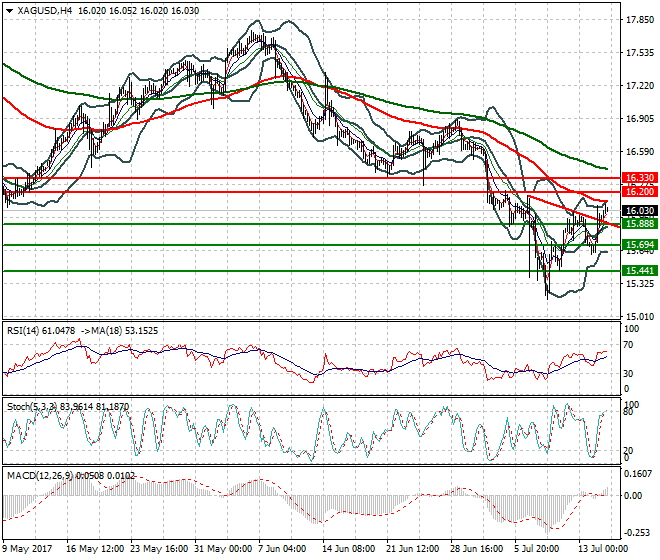This screenshot has width=660, height=560.
Task: Click the RSI 30 level label
Action: coord(628,373)
